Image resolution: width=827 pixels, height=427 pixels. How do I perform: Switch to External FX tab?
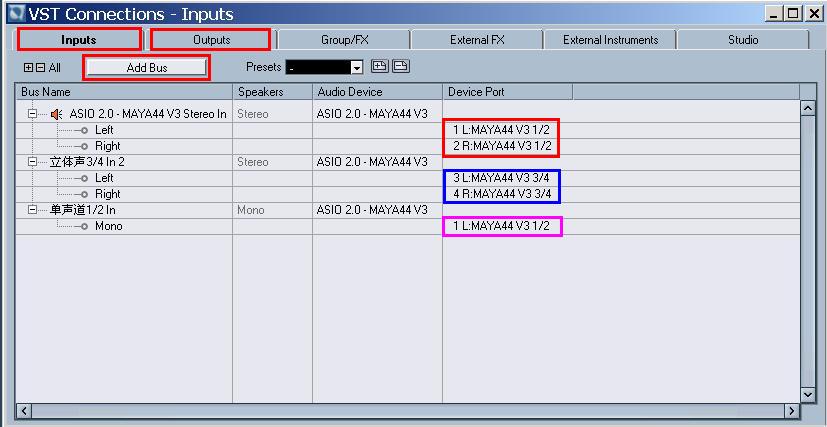477,40
